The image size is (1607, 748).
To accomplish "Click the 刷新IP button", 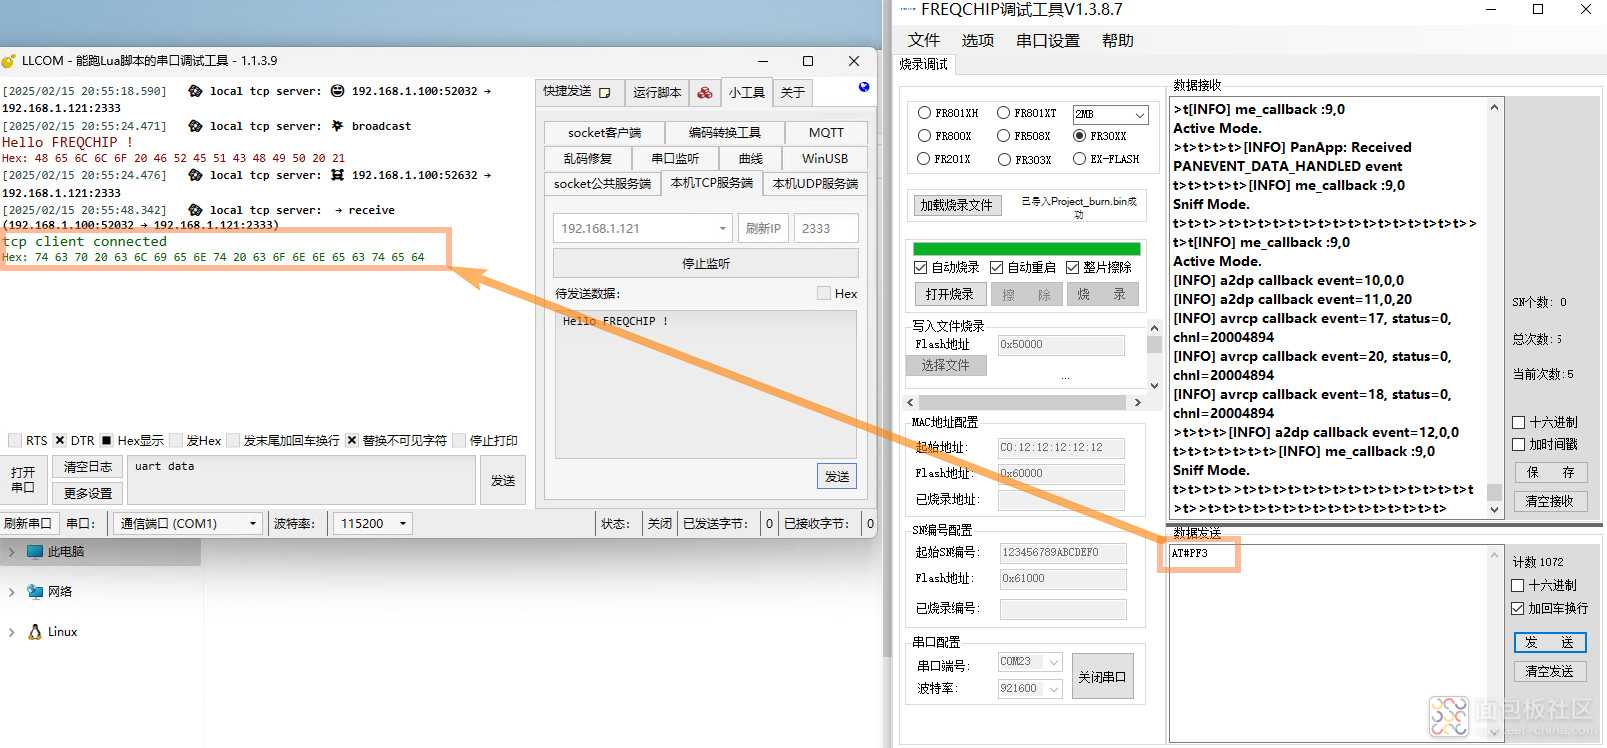I will (763, 228).
